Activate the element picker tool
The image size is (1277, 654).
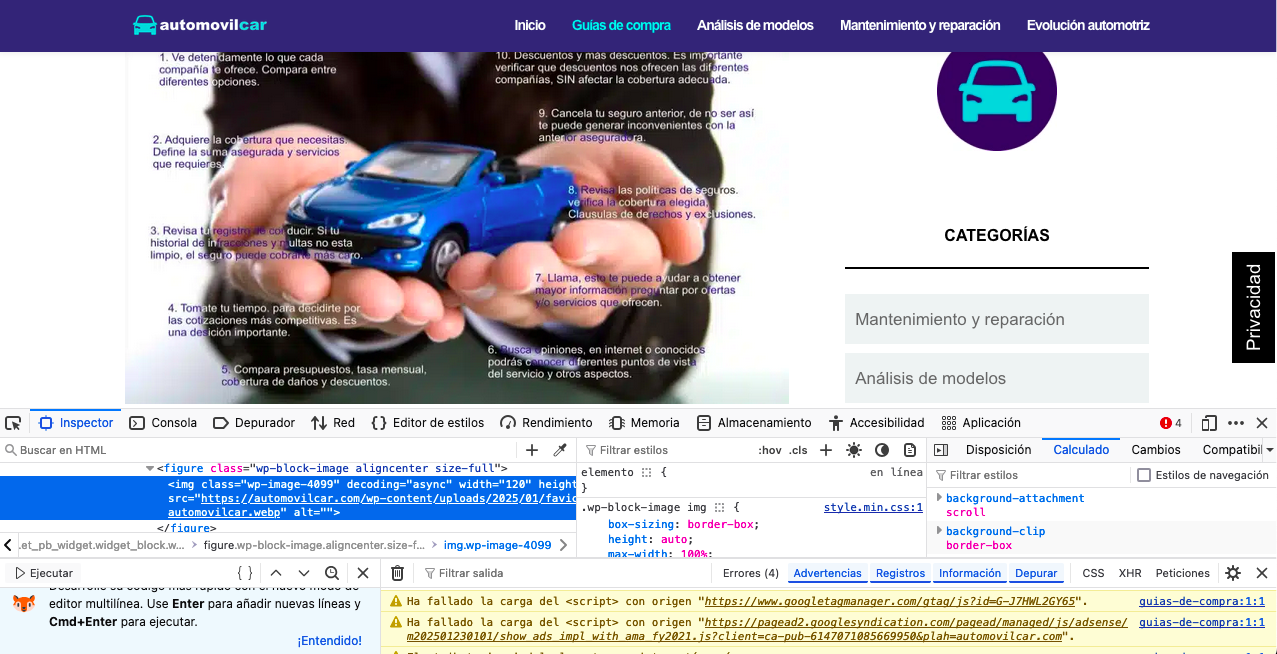coord(13,423)
